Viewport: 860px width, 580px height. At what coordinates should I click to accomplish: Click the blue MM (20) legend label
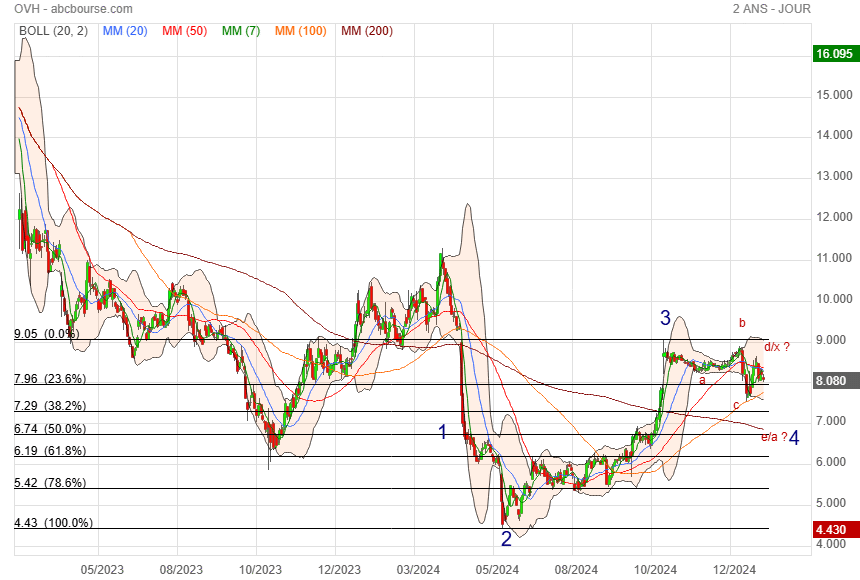pos(125,31)
